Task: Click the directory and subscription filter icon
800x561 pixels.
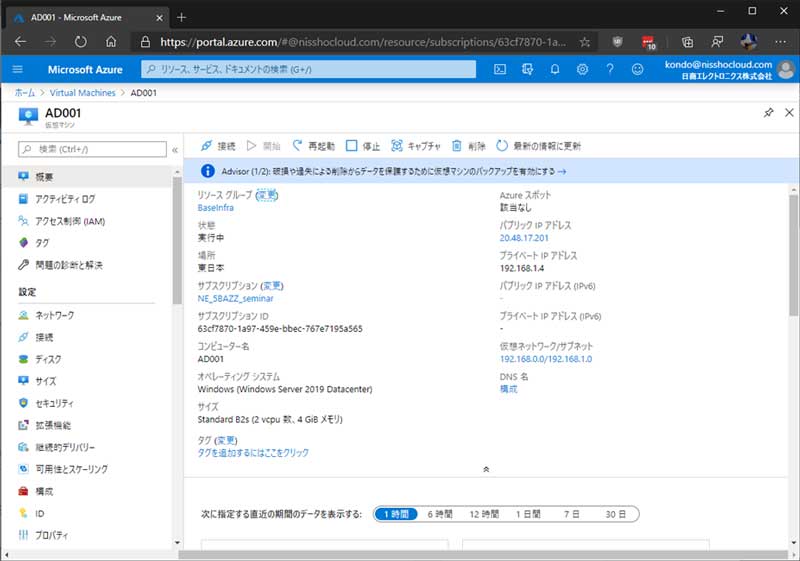Action: [x=527, y=69]
